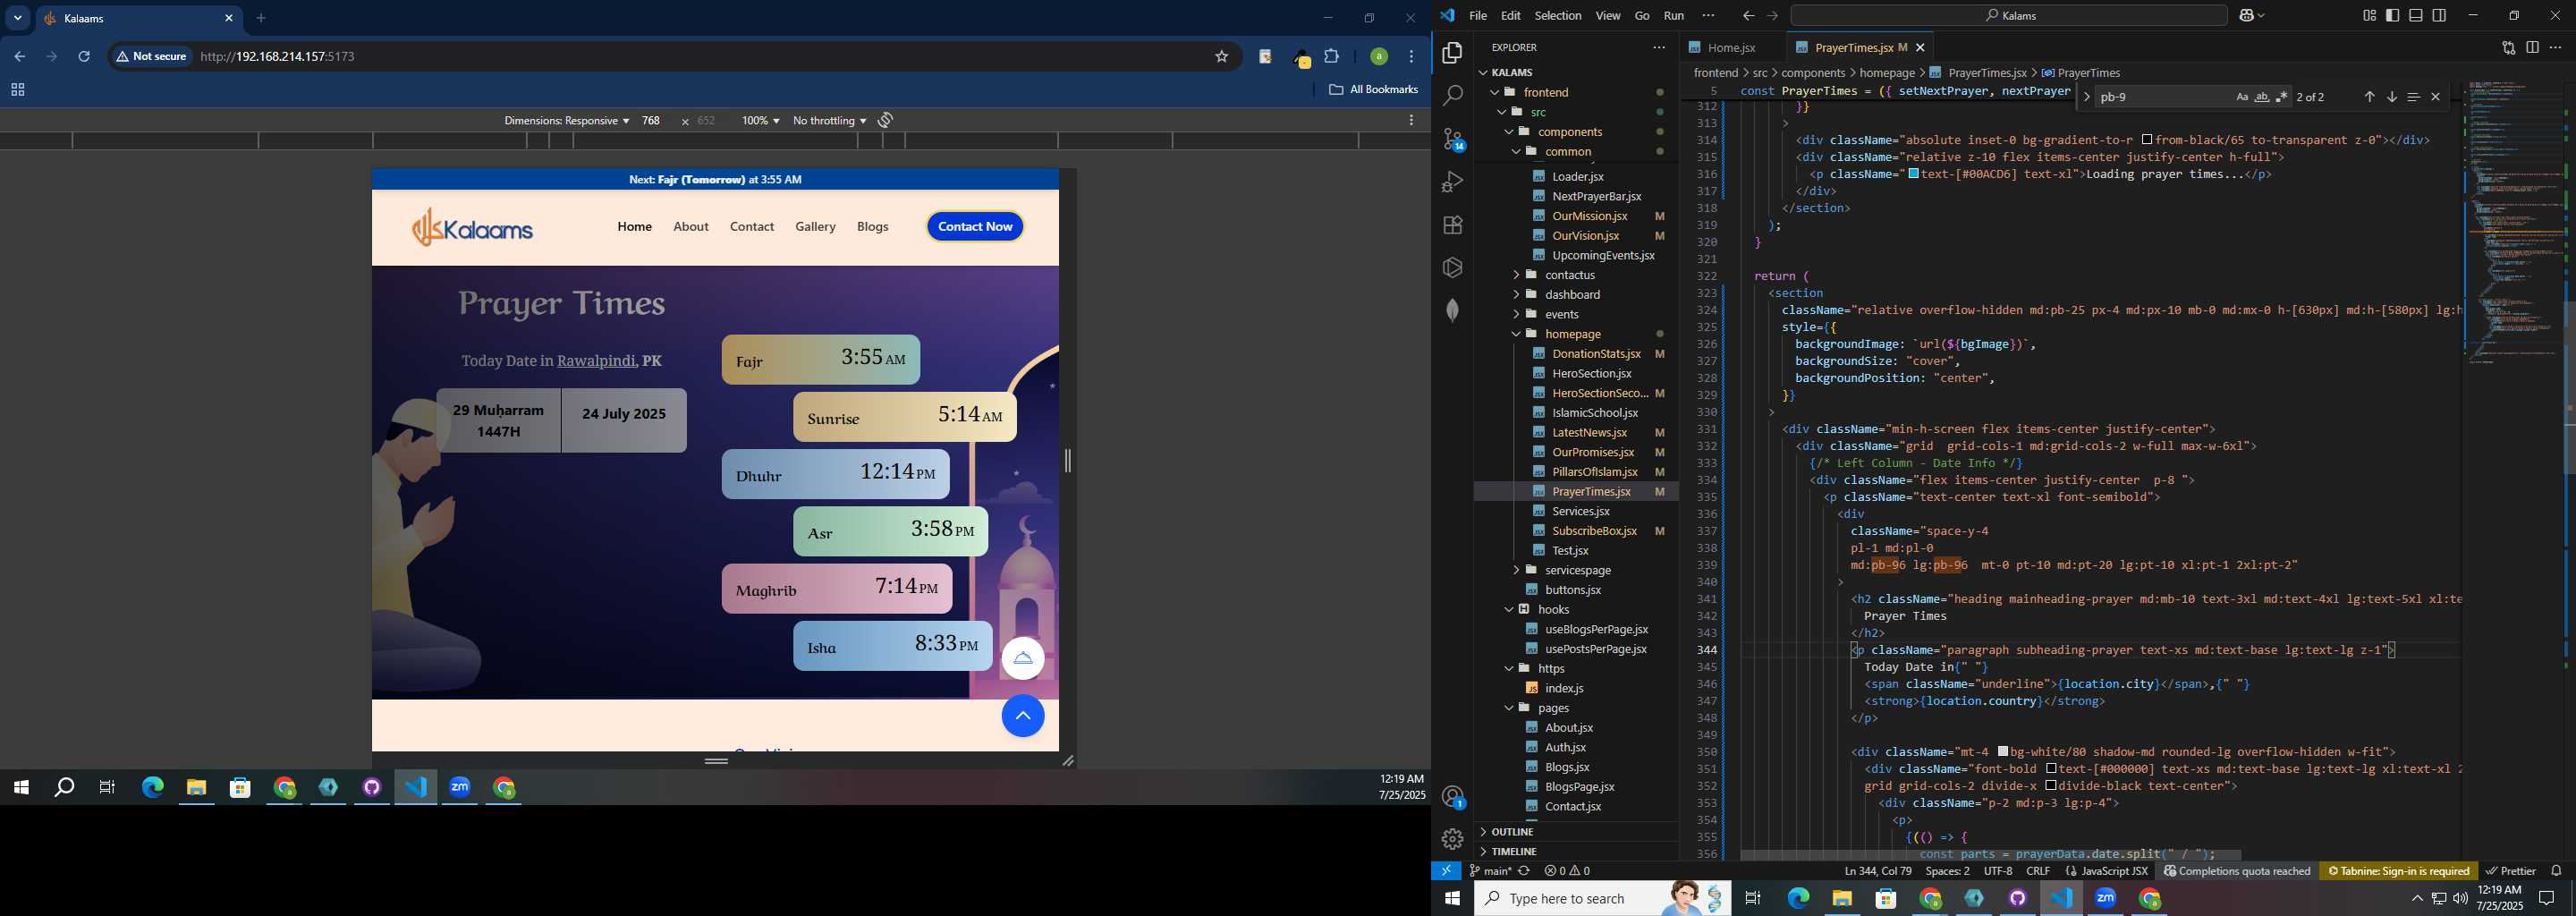Click the Chrome apps grid icon in bookmarks bar
Screen dimensions: 2576x916
17,90
